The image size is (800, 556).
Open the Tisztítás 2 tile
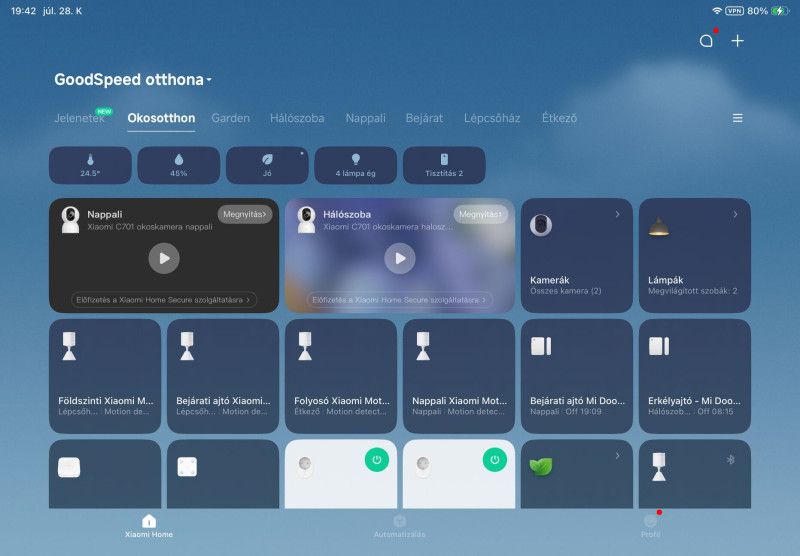[444, 165]
